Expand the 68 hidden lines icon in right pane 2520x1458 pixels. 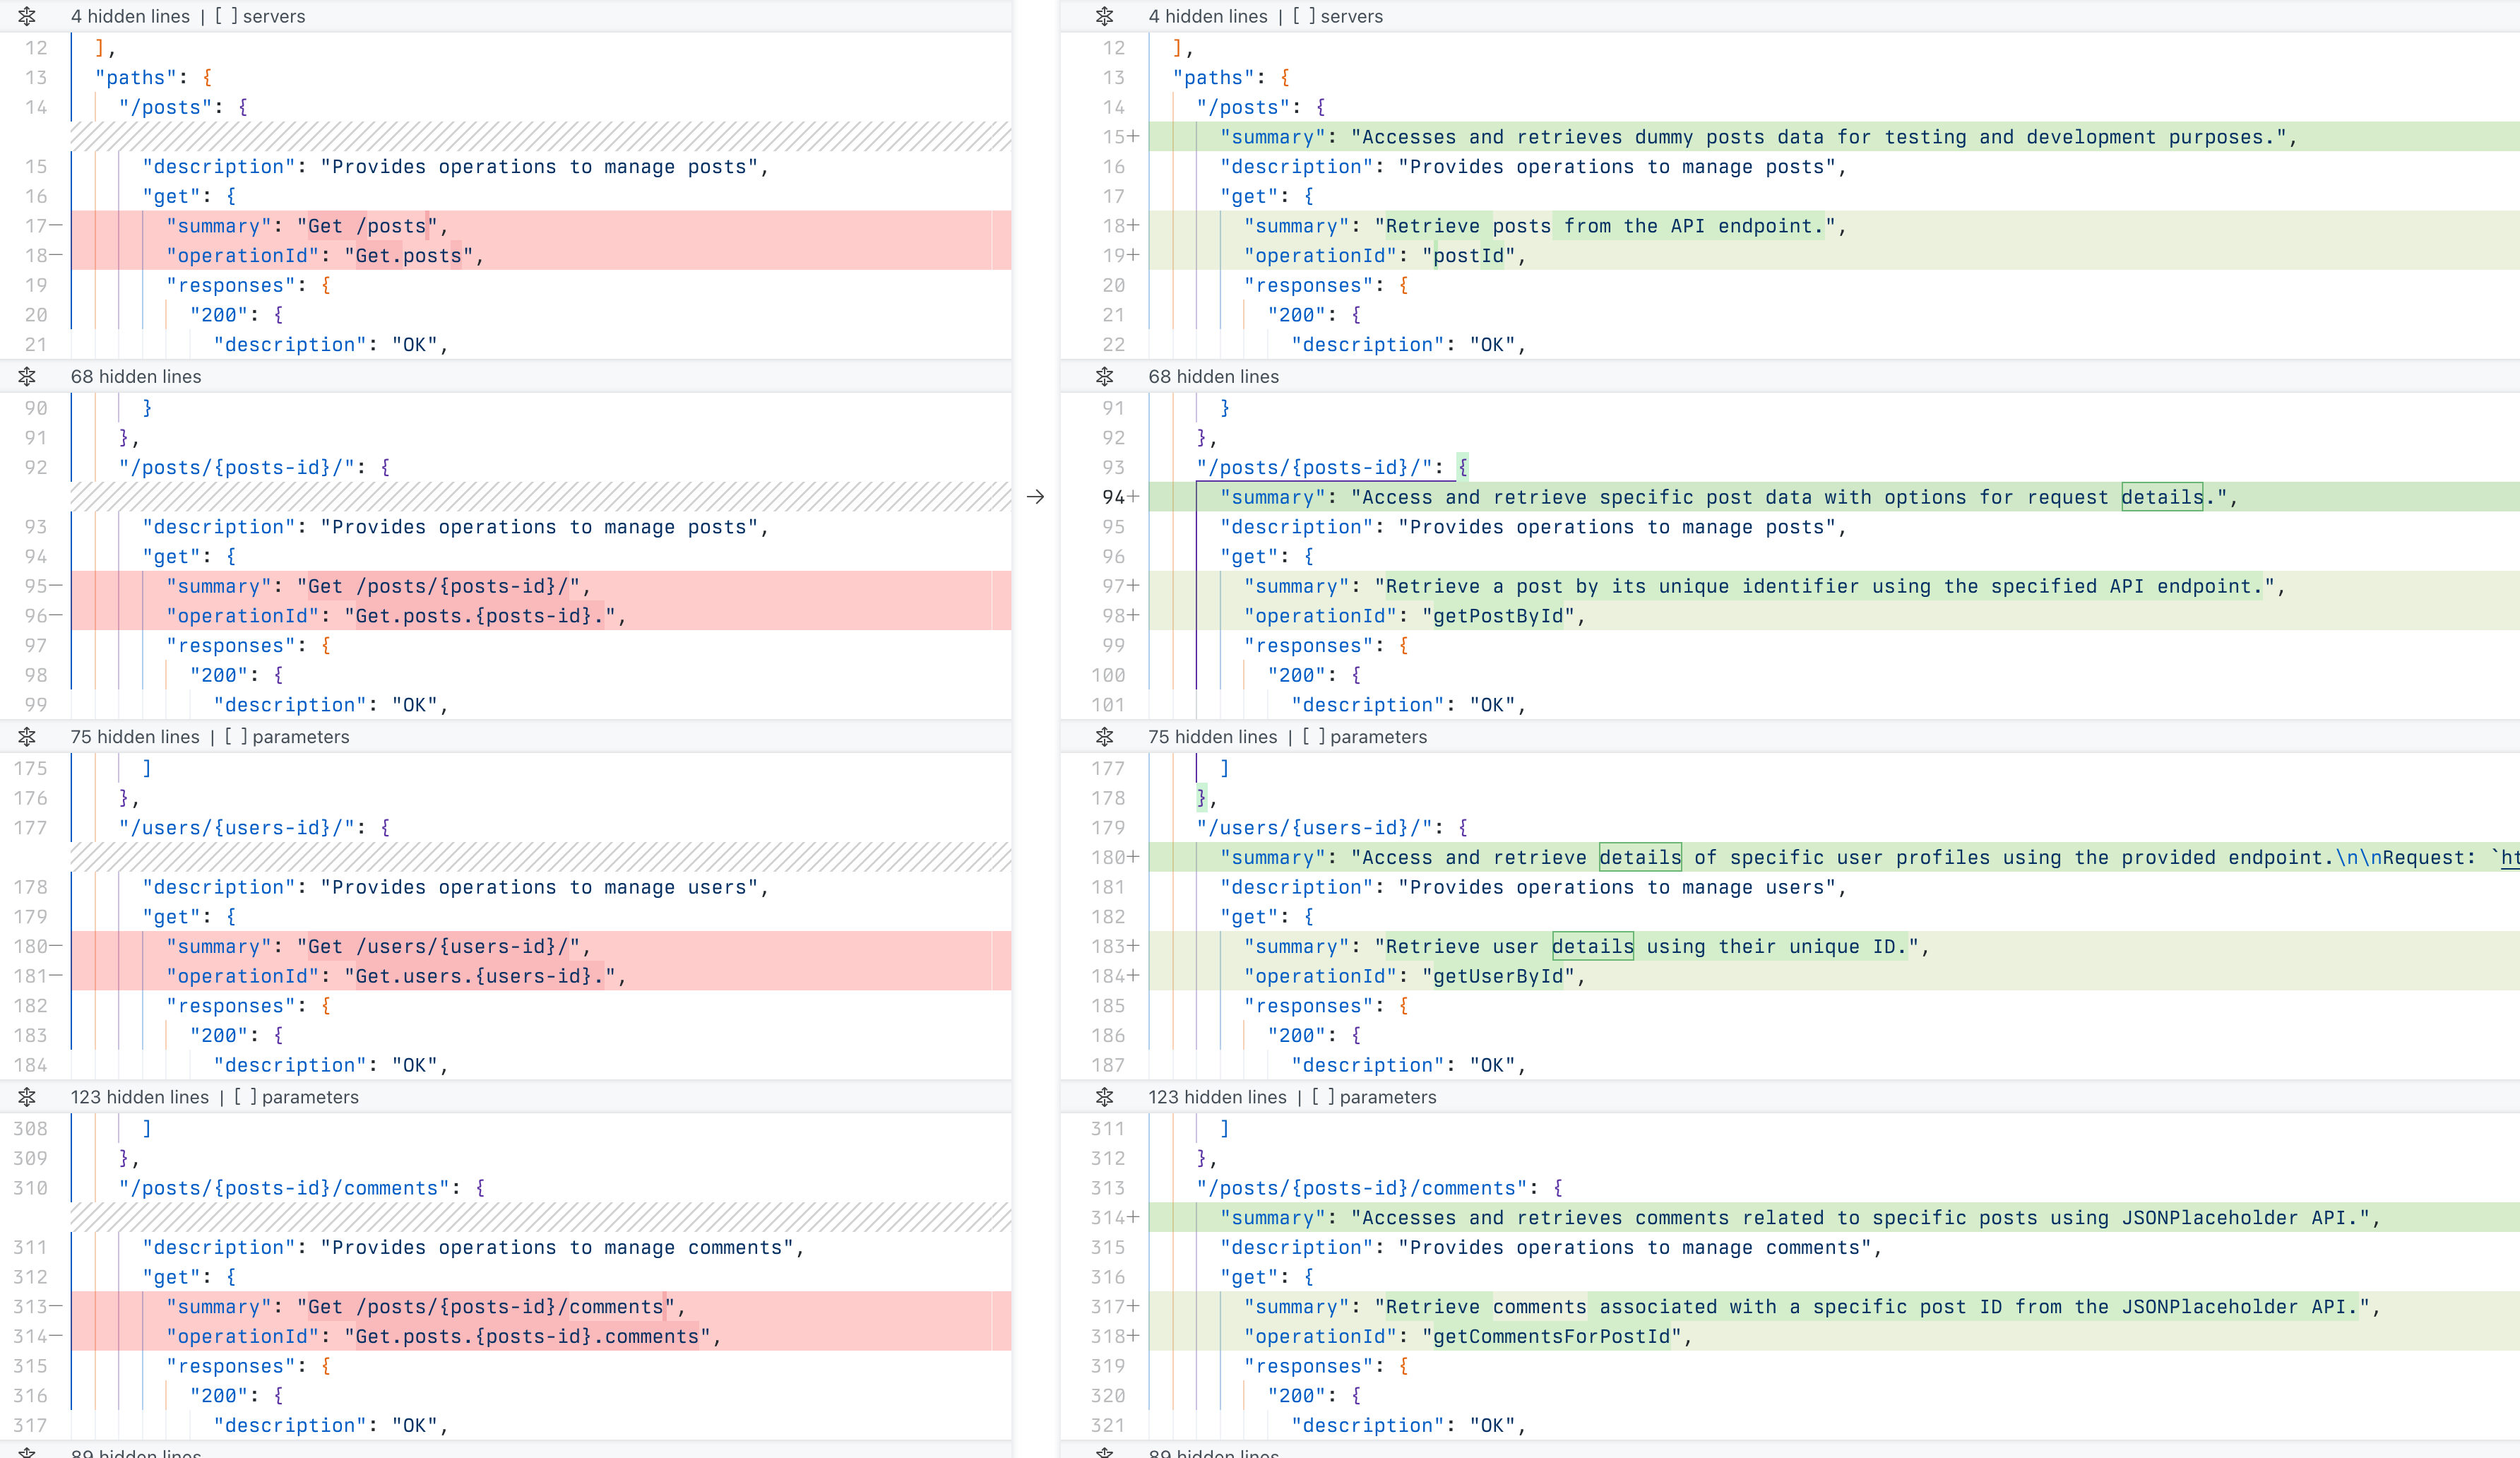1105,377
